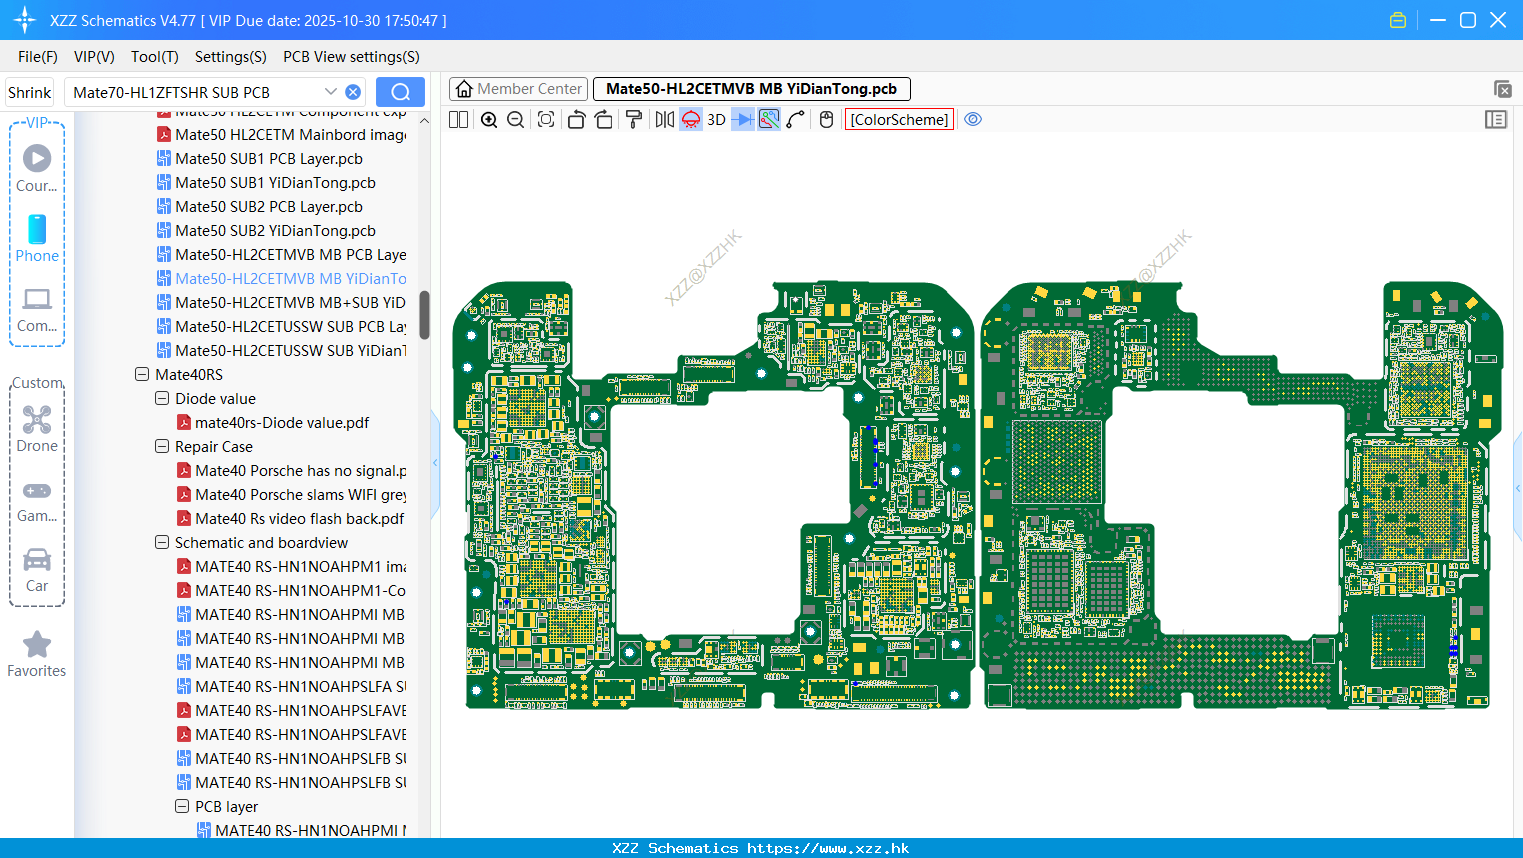Collapse the Diode value folder
1523x858 pixels.
162,399
